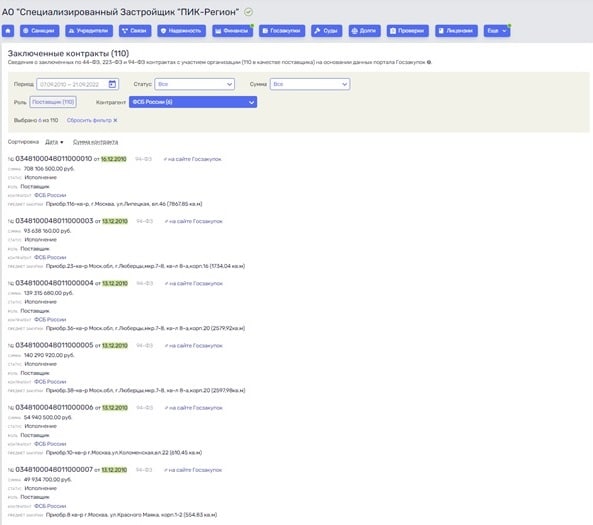The width and height of the screenshot is (593, 525).
Task: Open the Госзакупки section
Action: point(282,31)
